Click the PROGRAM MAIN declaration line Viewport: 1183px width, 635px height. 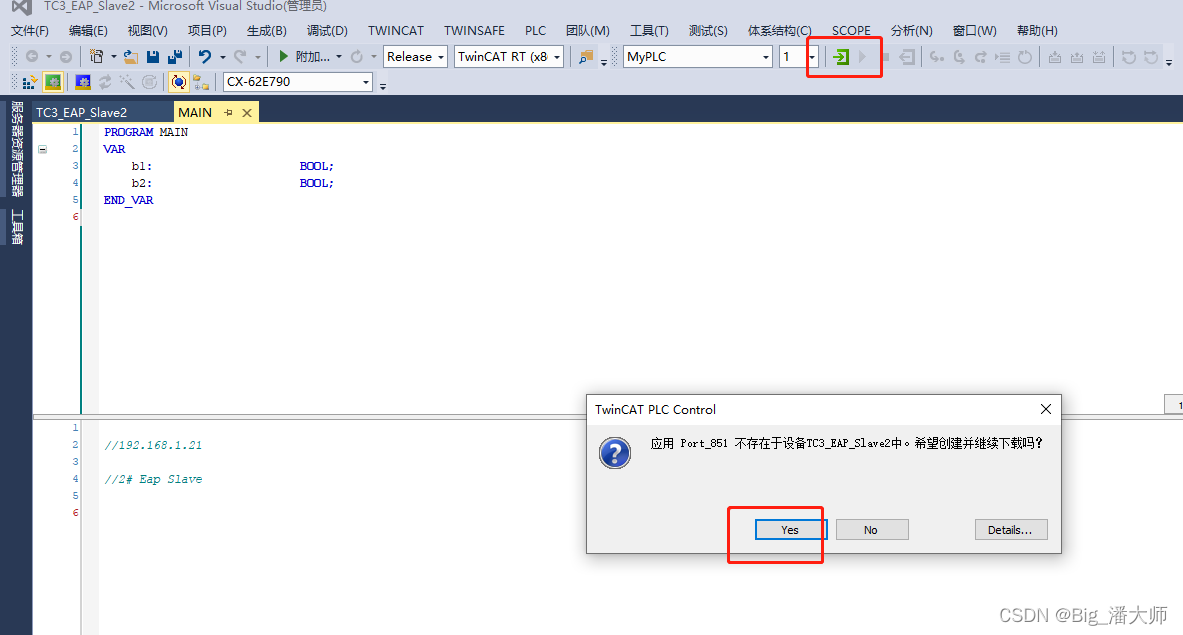click(146, 132)
